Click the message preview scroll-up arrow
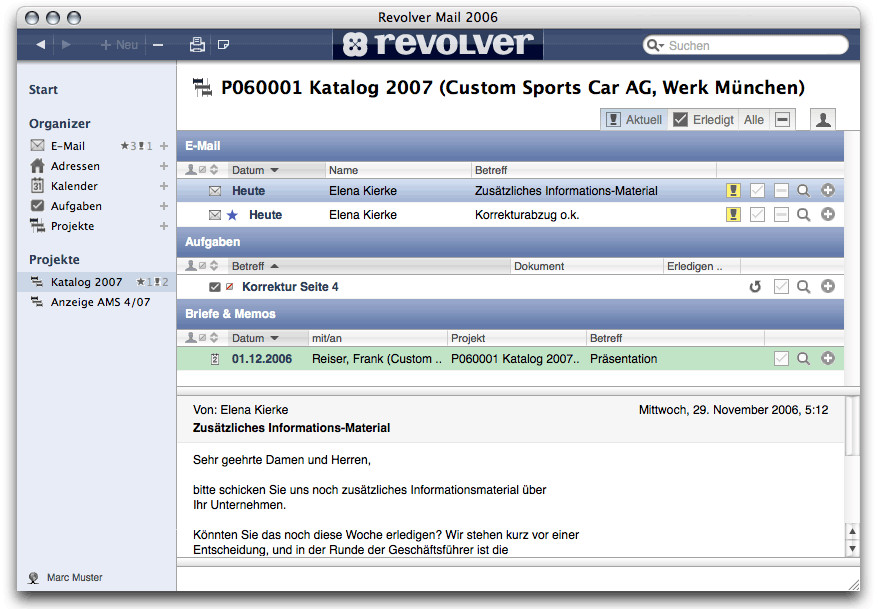The width and height of the screenshot is (878, 609). (x=852, y=531)
